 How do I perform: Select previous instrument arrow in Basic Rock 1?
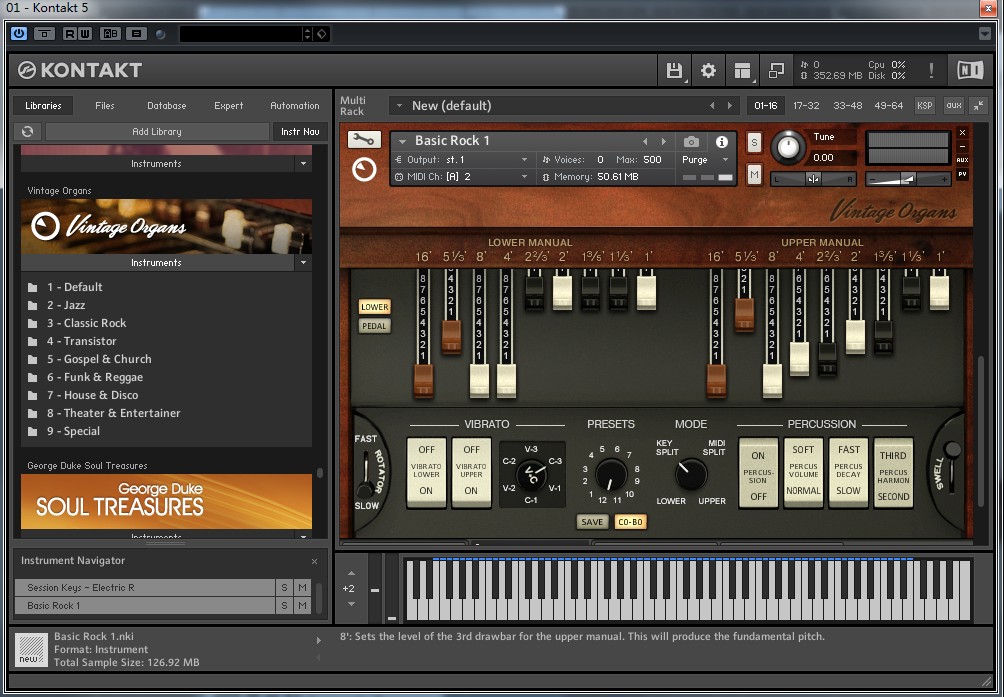coord(645,141)
